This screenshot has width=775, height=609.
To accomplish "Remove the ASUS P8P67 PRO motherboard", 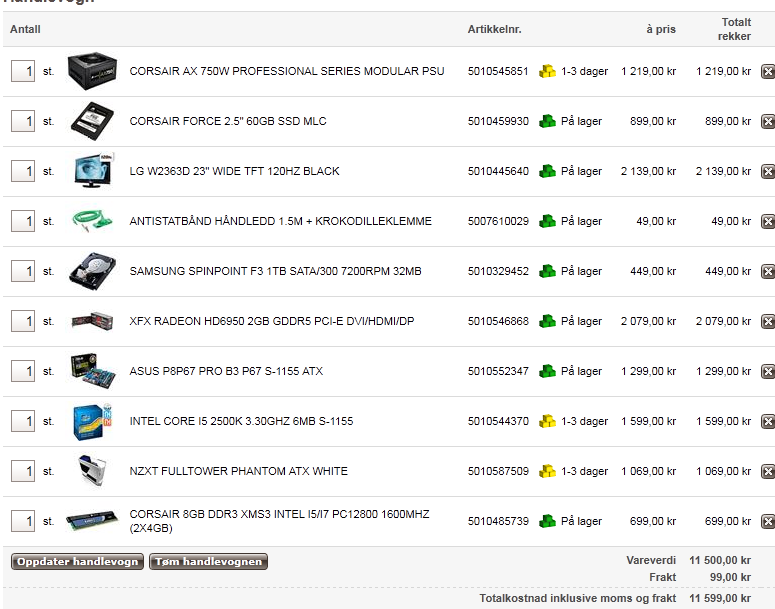I will (x=768, y=371).
